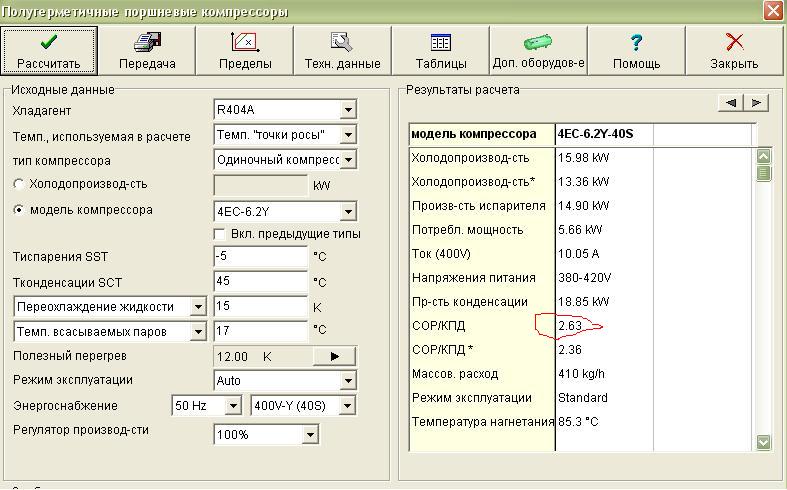Click results scrollbar down arrow
Image resolution: width=787 pixels, height=490 pixels.
(763, 442)
